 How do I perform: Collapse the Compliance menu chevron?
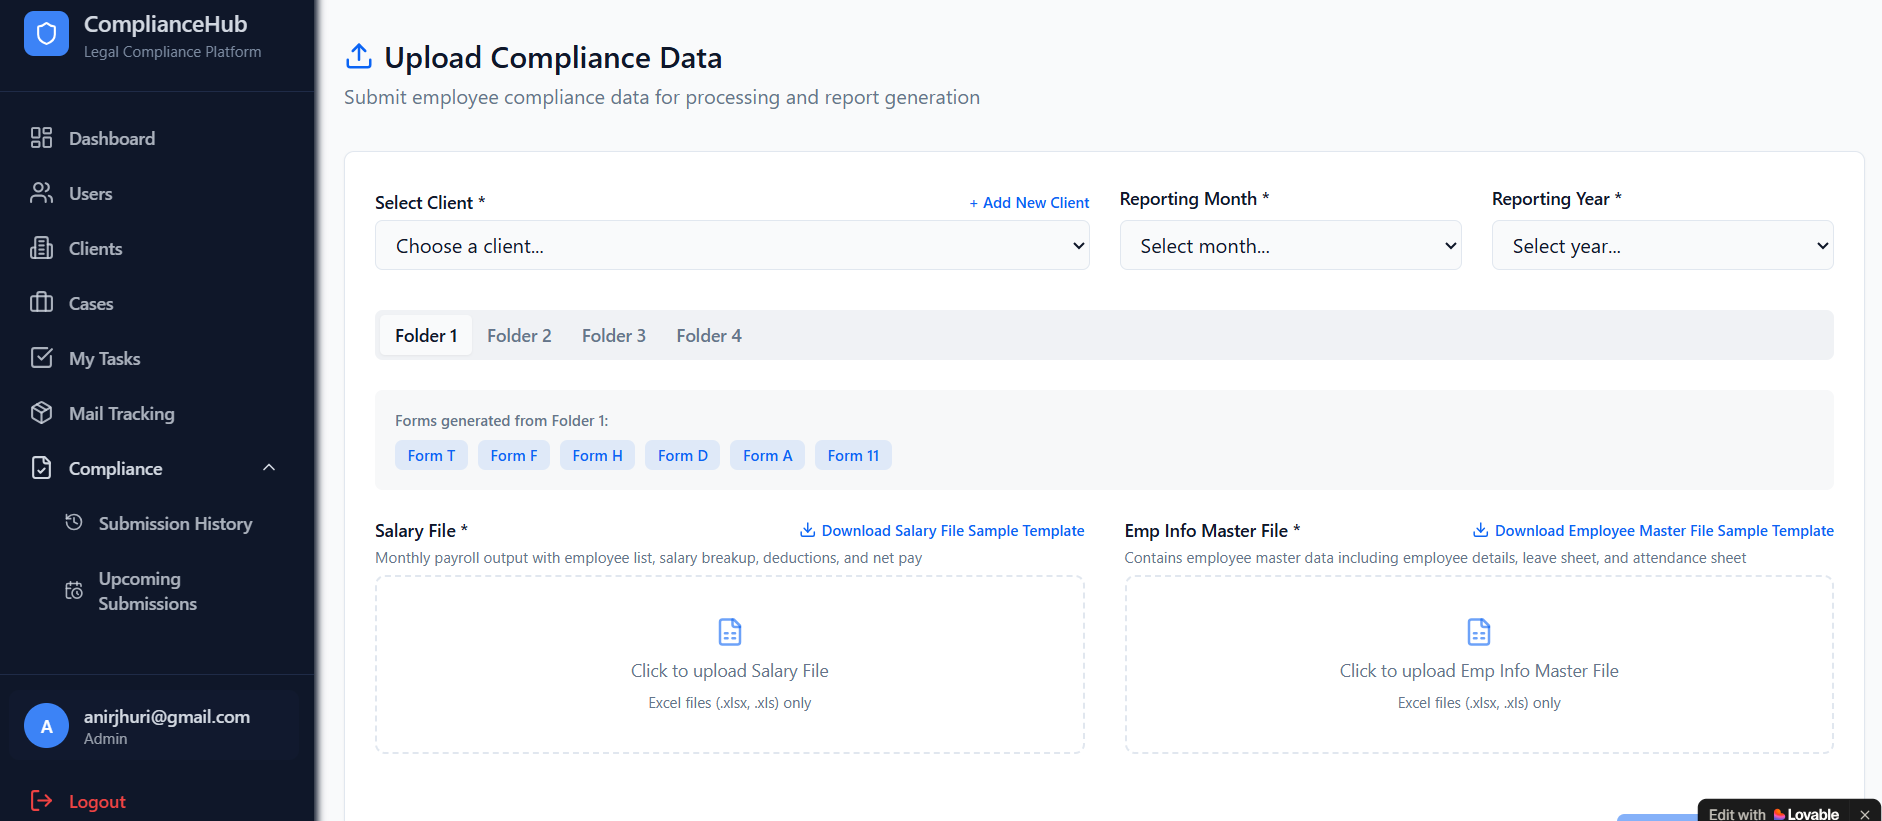(x=269, y=468)
